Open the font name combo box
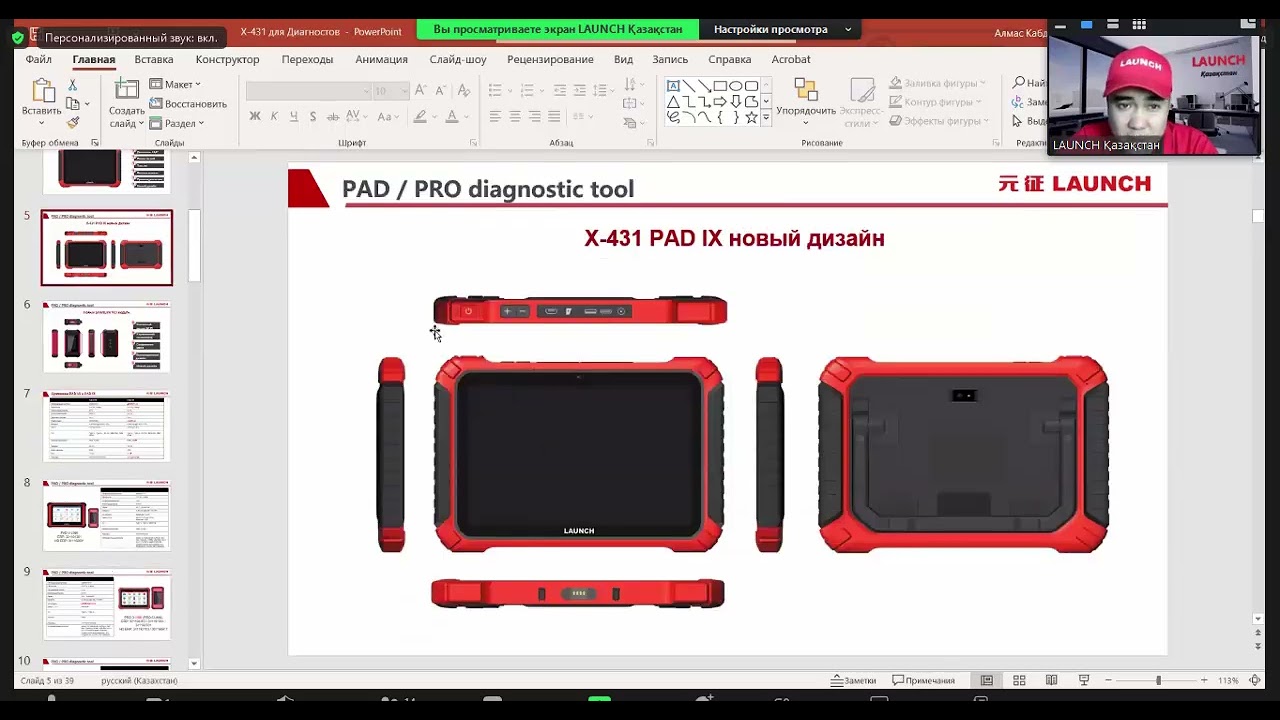Screen dimensions: 1280x720 click(308, 91)
